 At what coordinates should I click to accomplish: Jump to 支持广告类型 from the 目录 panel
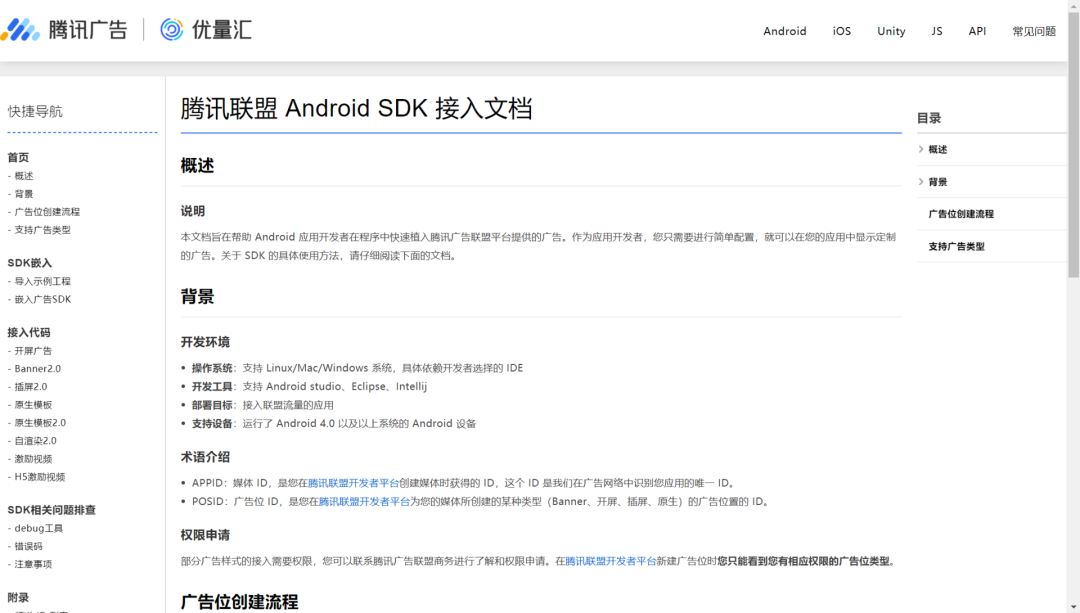(x=956, y=247)
